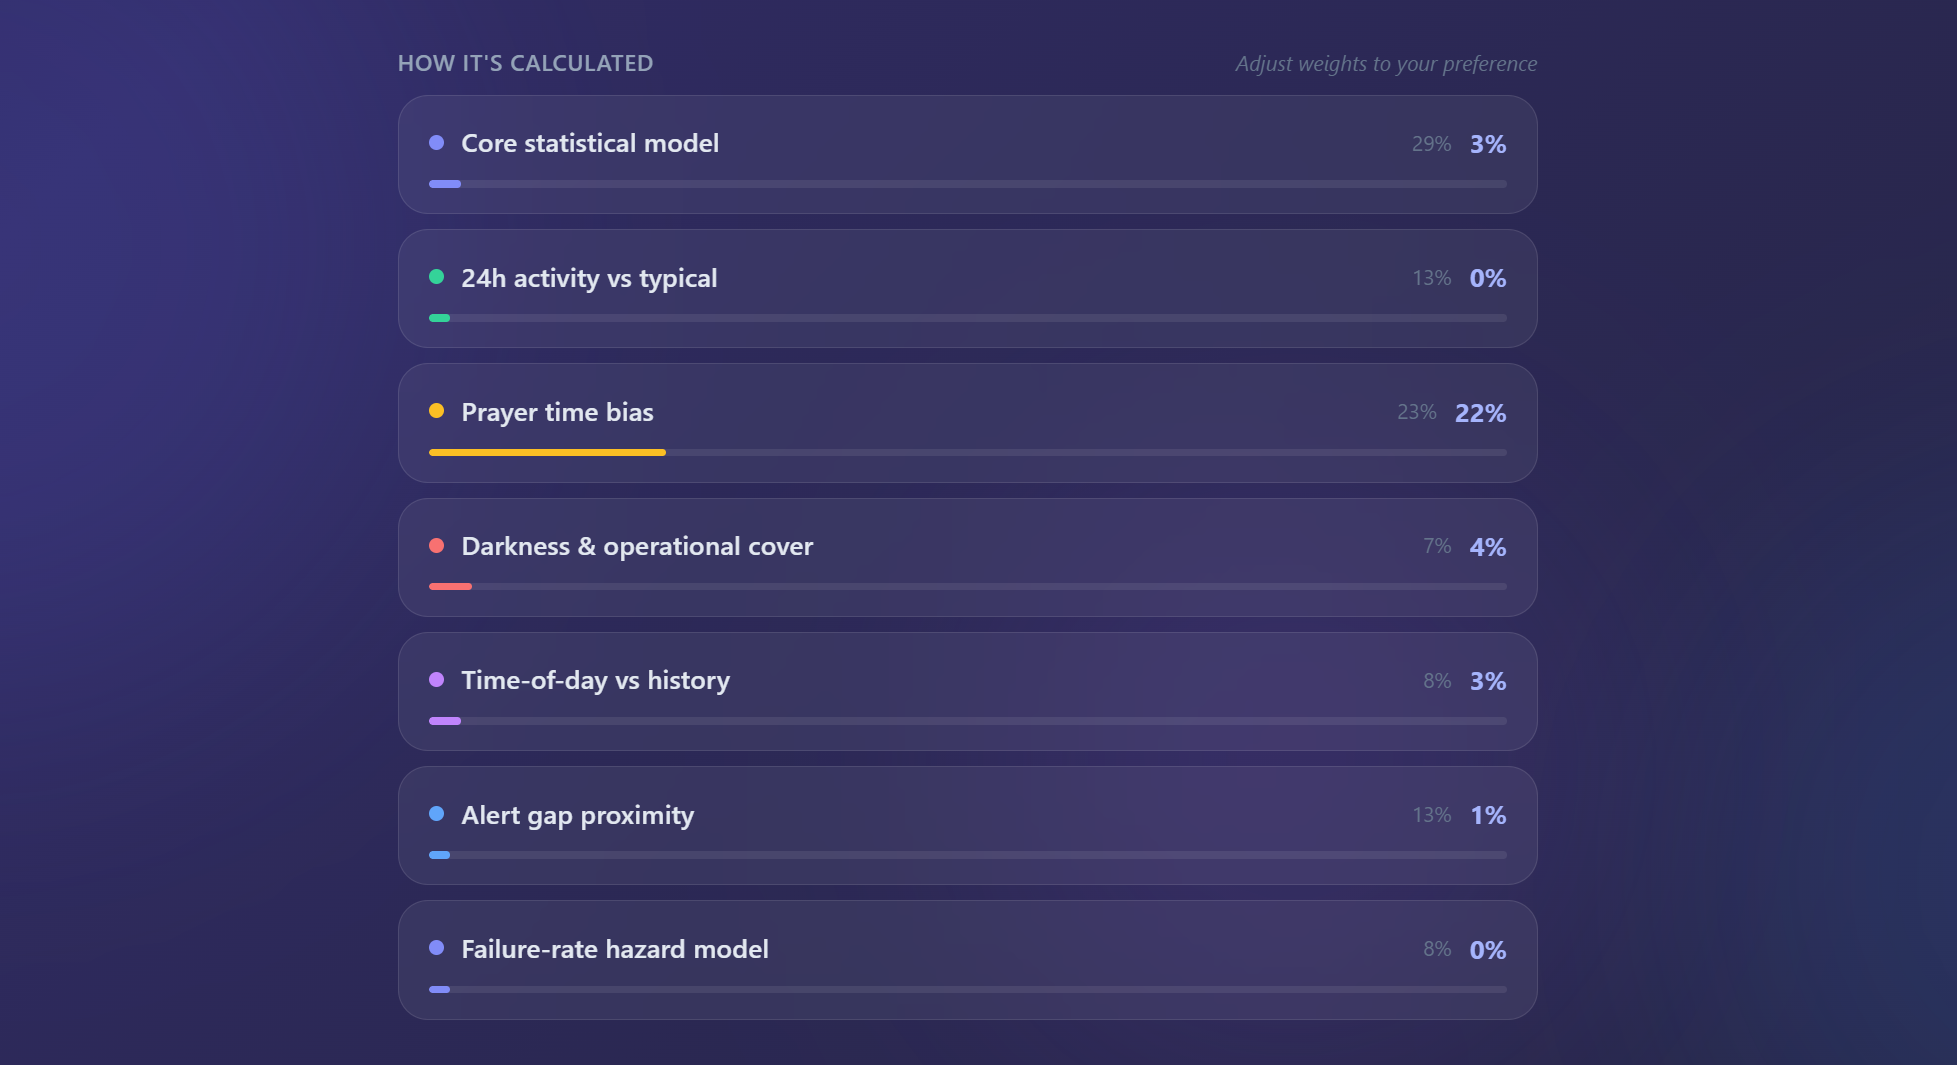Click the yellow dot beside Prayer time bias

pyautogui.click(x=436, y=411)
